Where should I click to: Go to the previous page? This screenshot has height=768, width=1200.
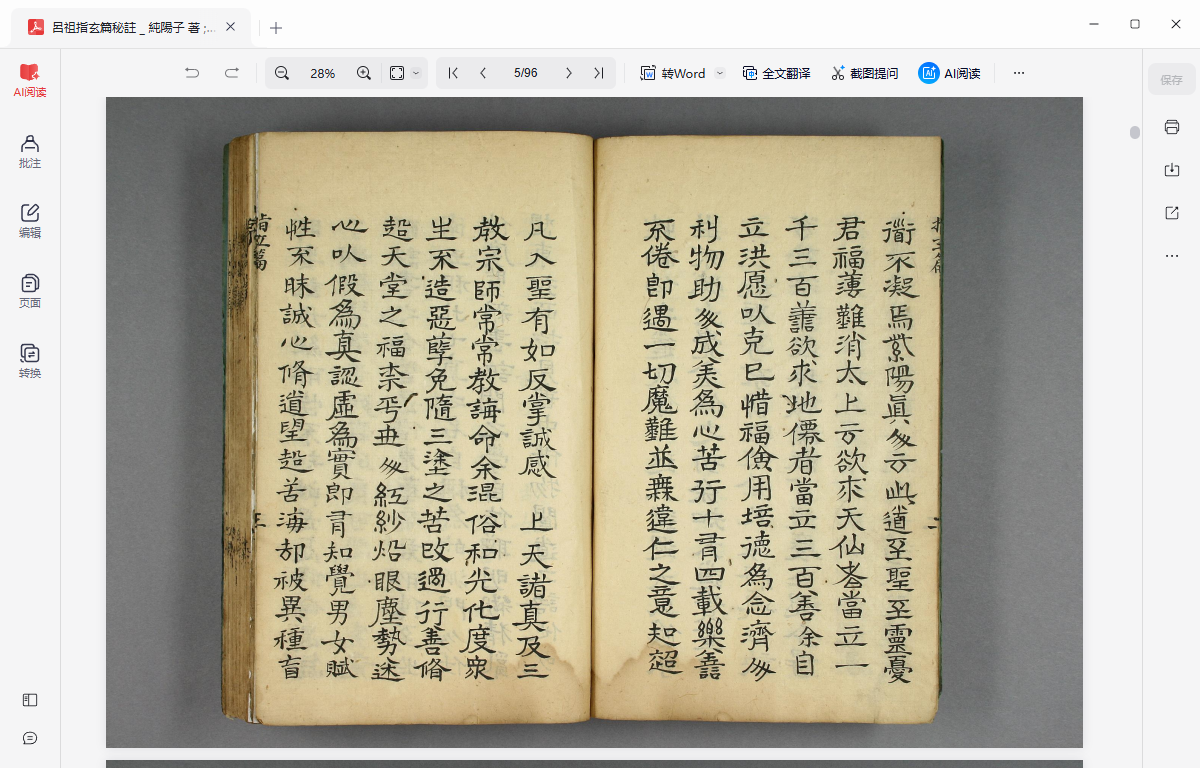(484, 73)
